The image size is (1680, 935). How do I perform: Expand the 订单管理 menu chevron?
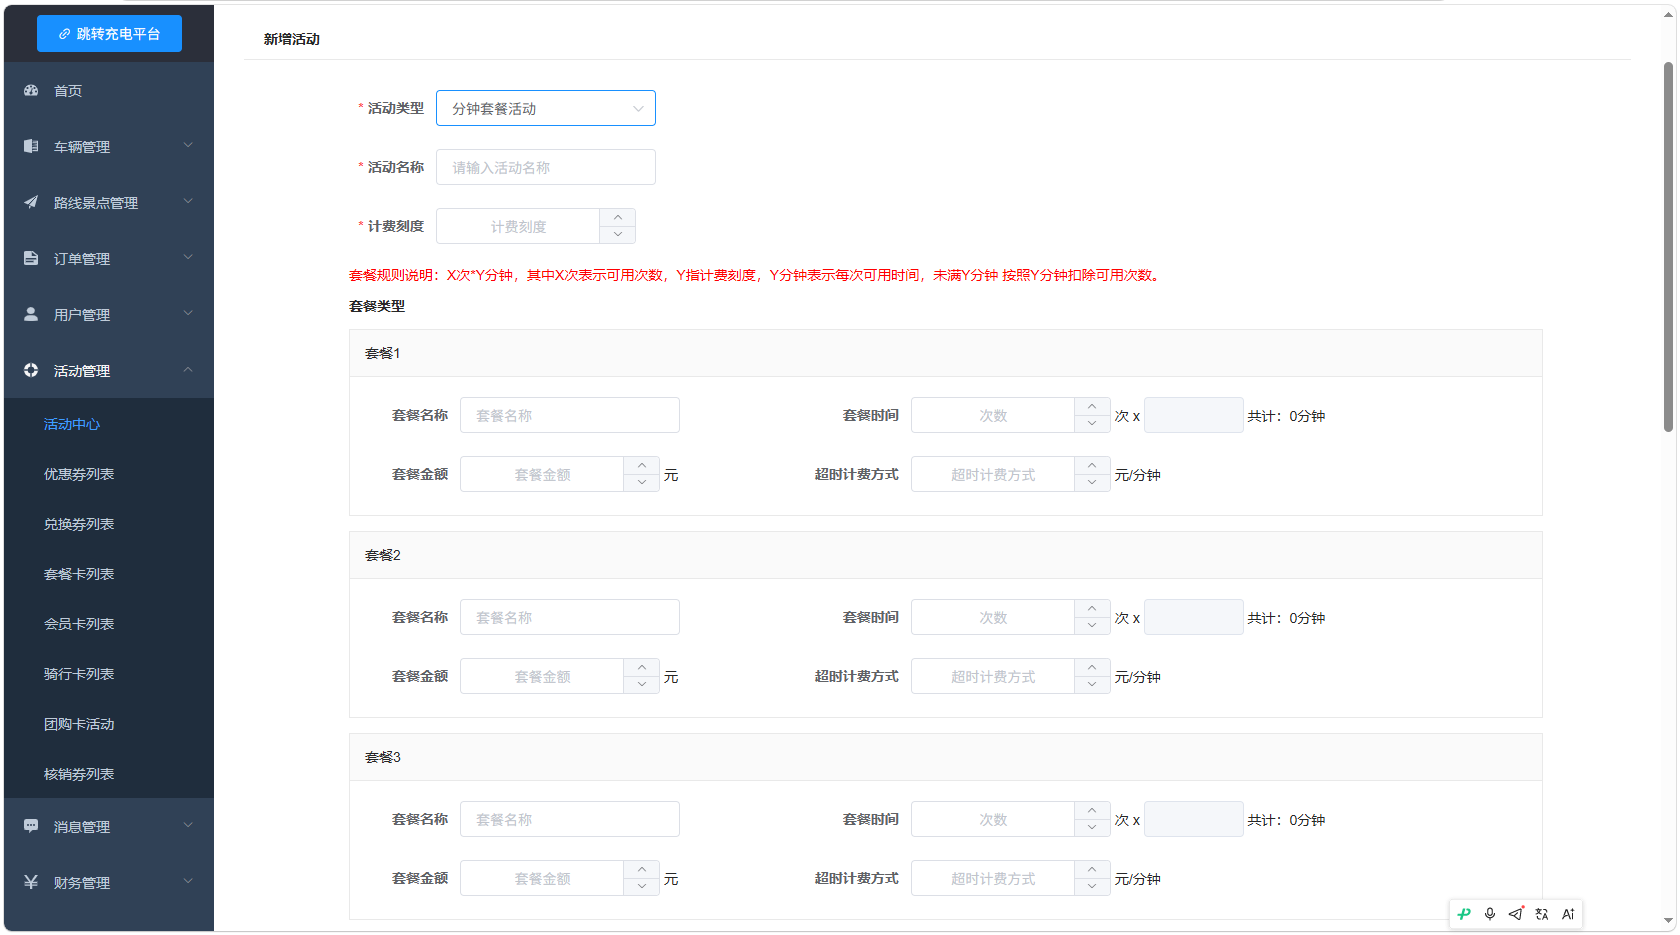188,257
